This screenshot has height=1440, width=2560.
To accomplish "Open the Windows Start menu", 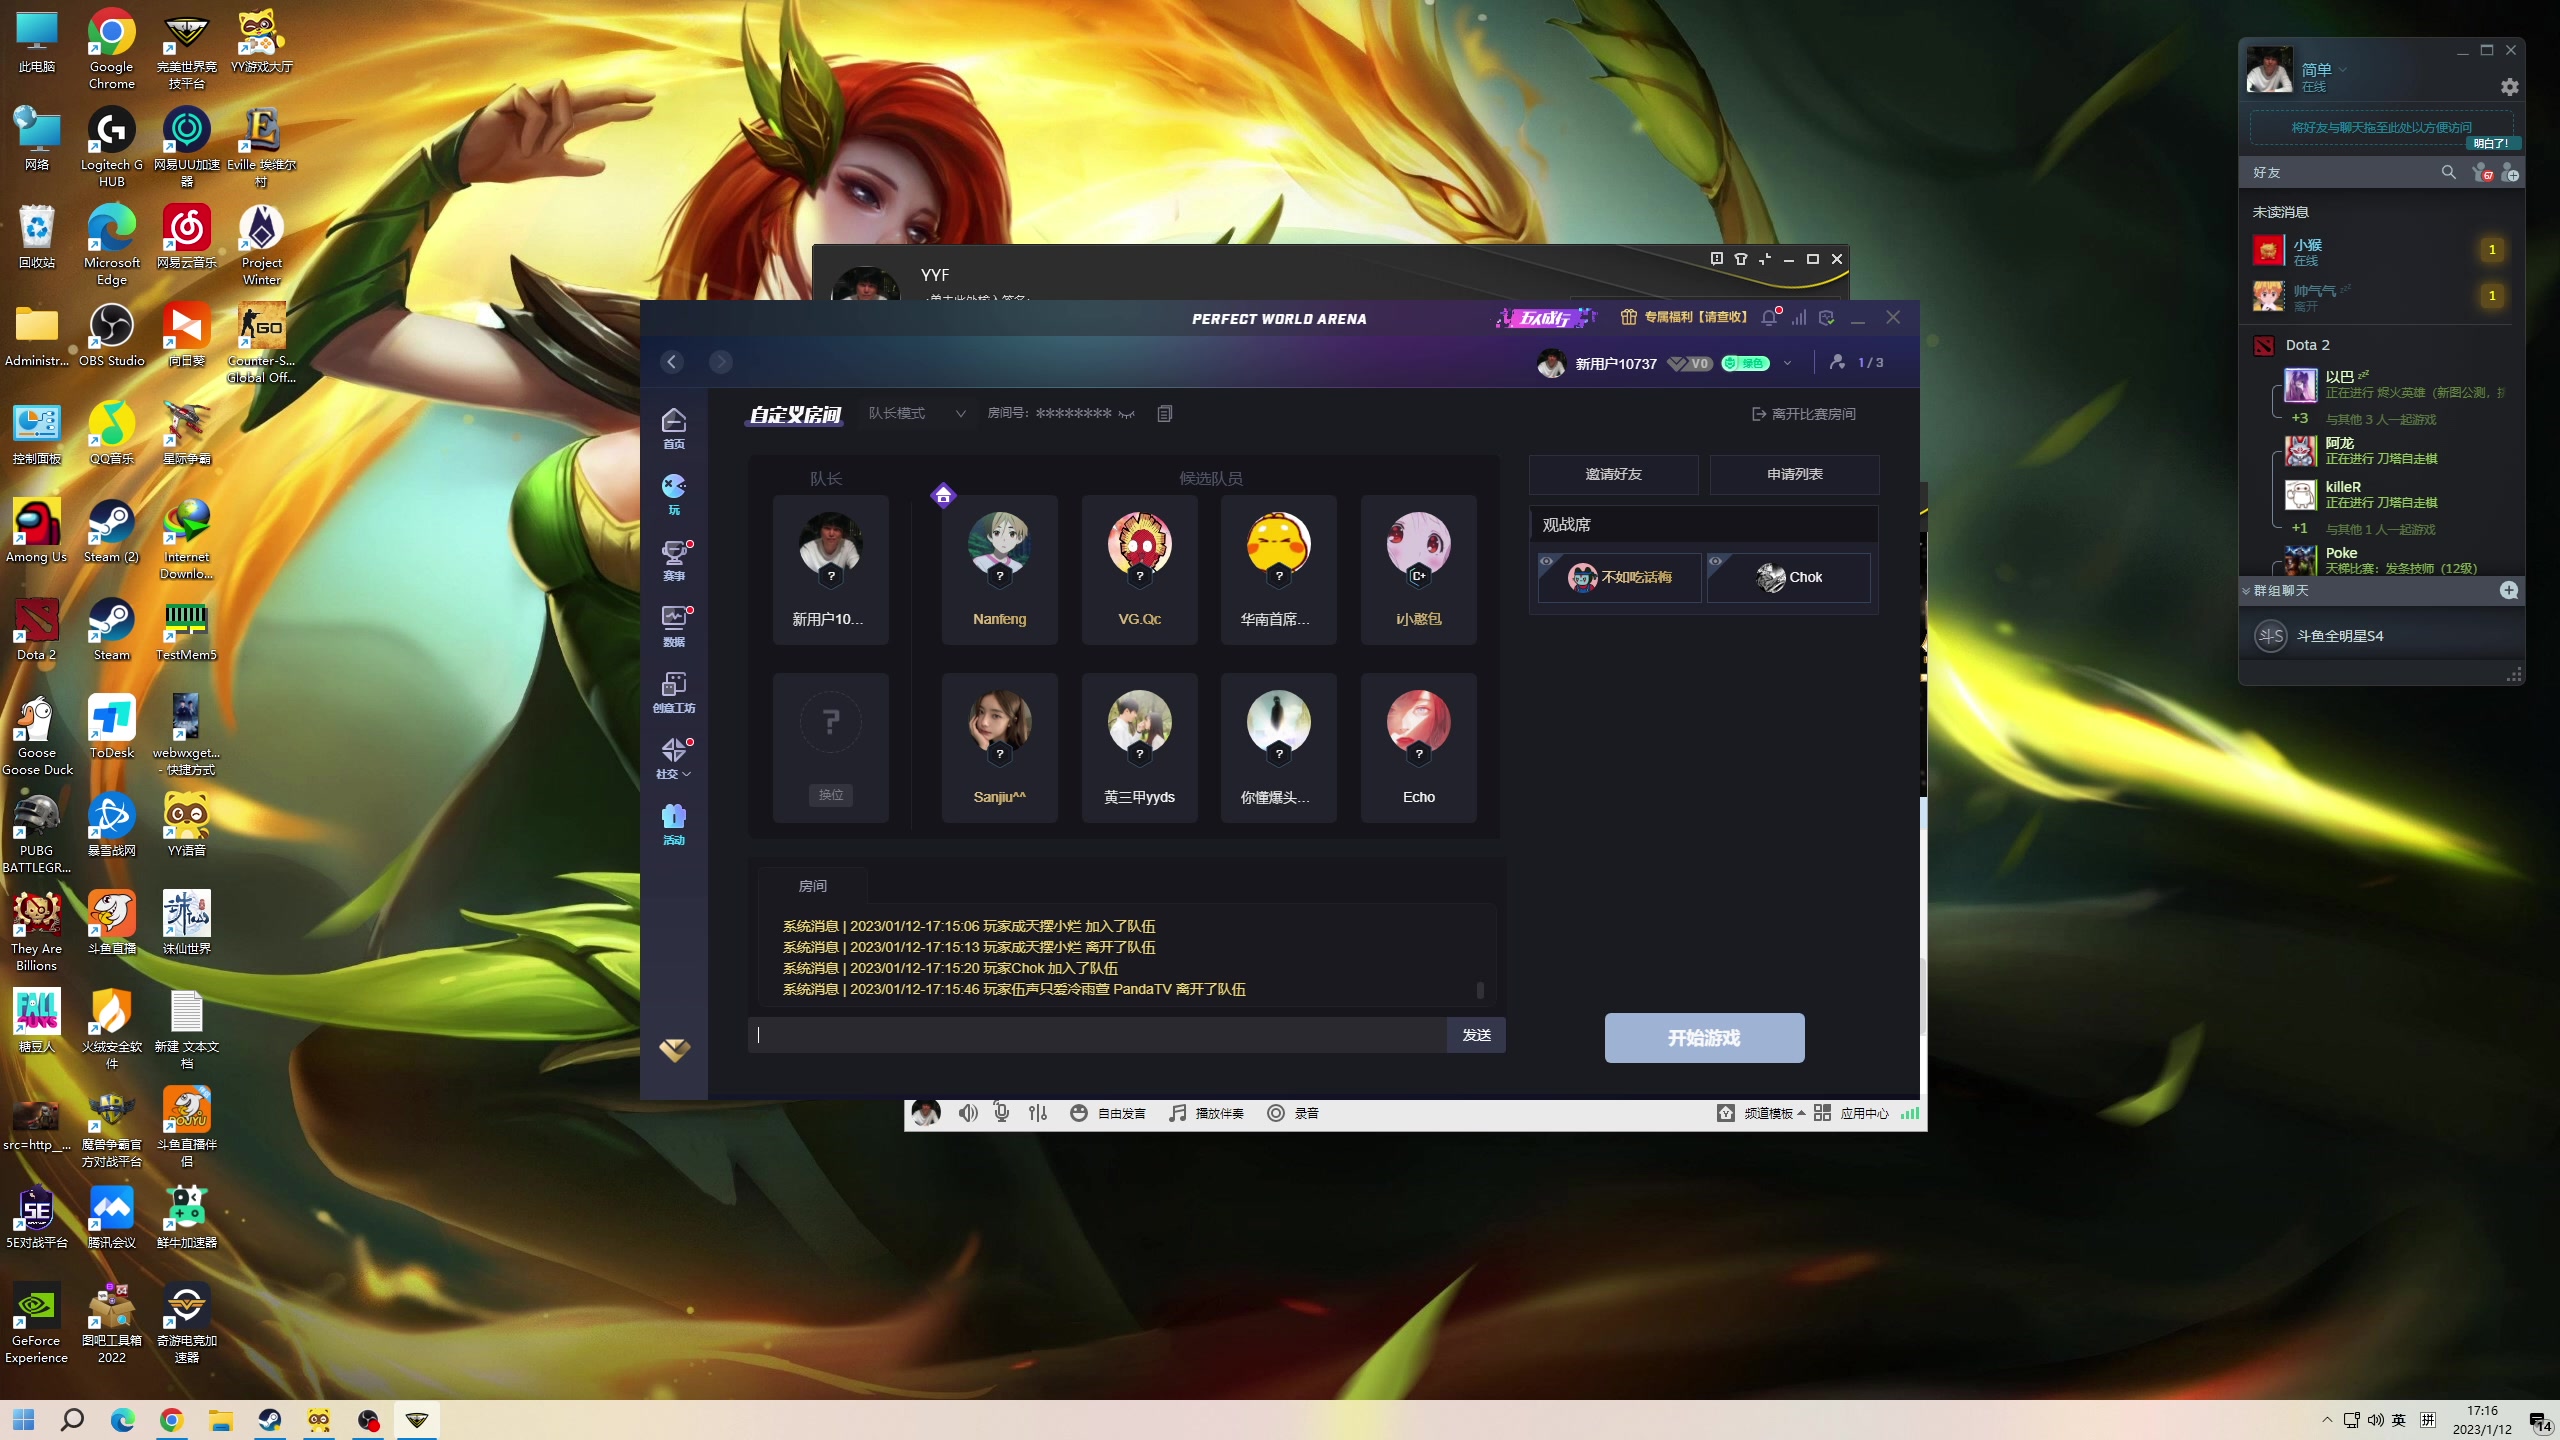I will 24,1420.
